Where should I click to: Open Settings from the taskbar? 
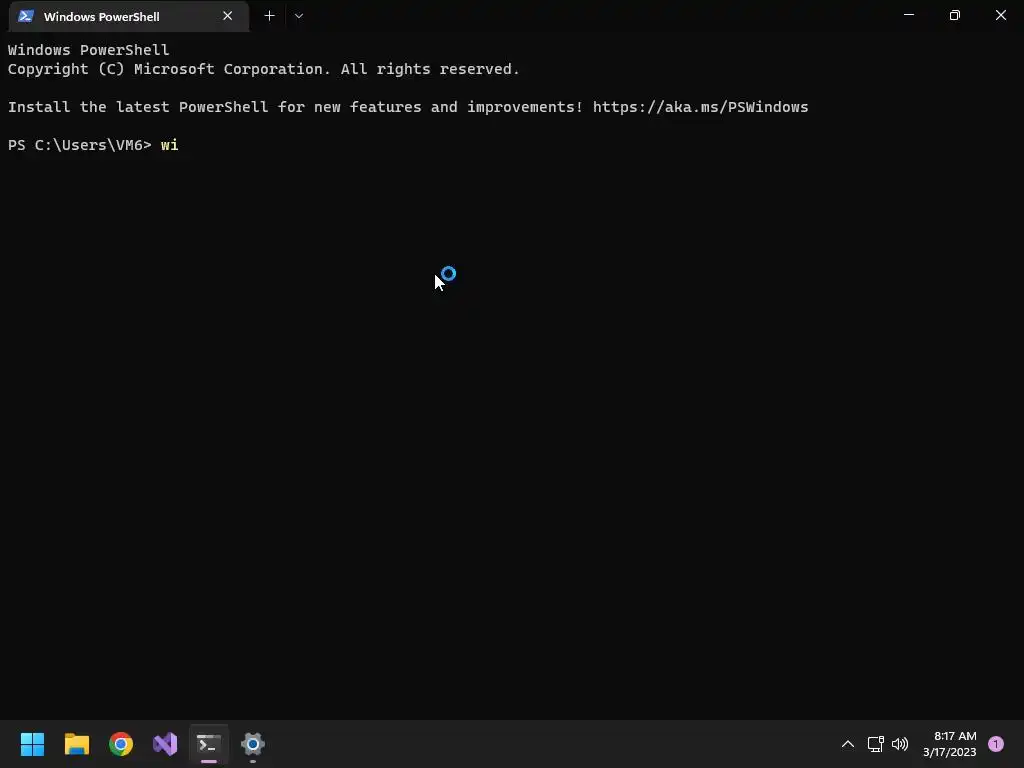tap(253, 744)
